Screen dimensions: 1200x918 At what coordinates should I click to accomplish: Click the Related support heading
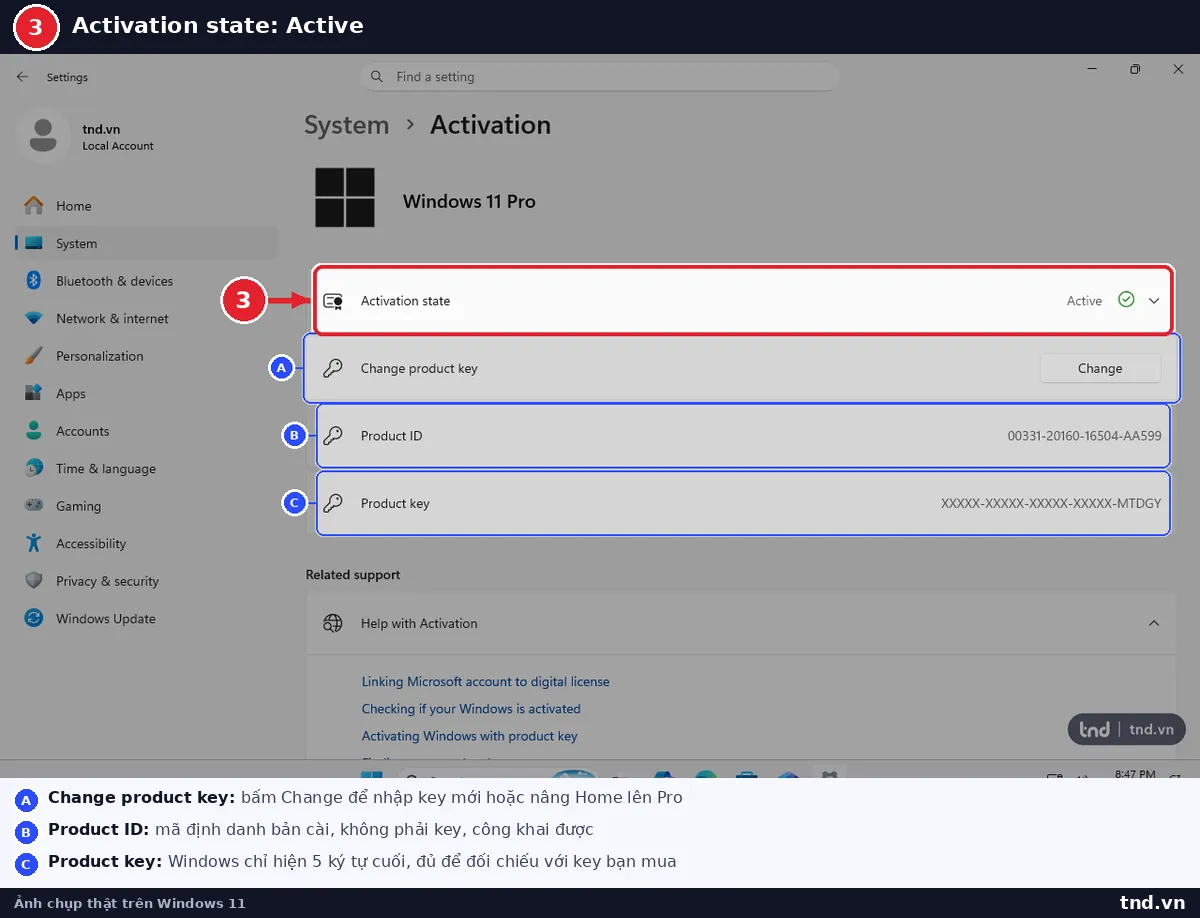tap(353, 575)
